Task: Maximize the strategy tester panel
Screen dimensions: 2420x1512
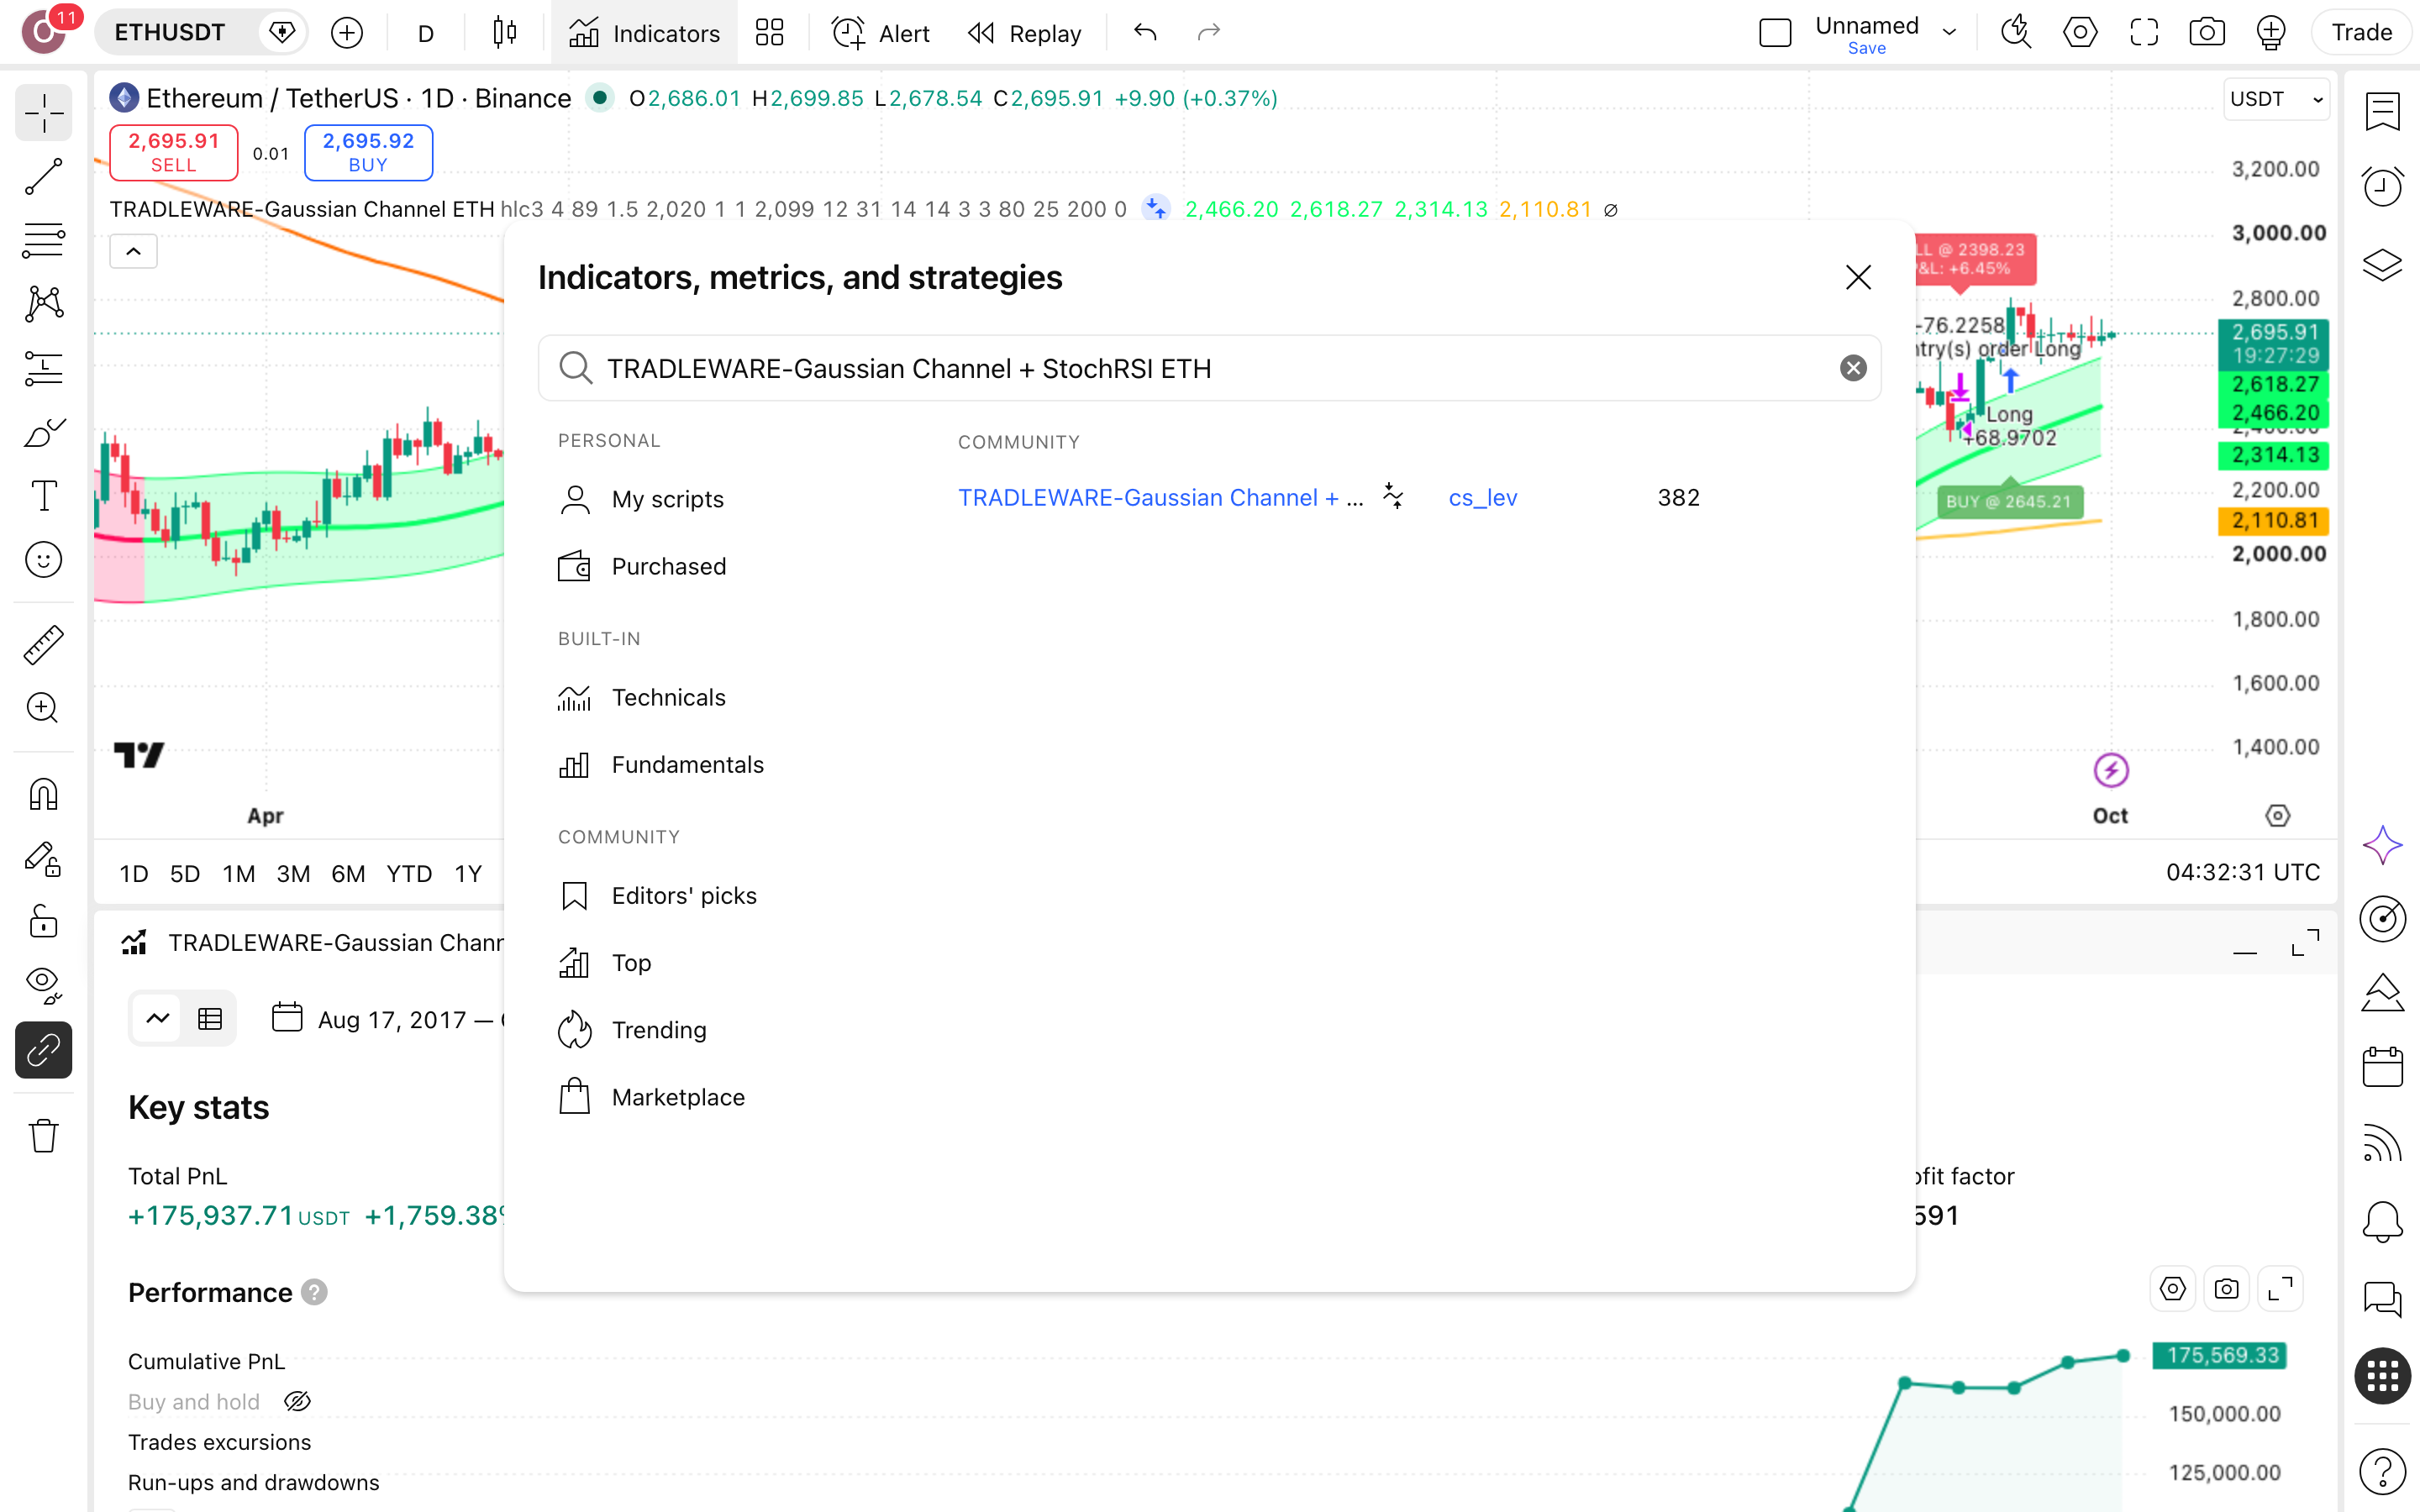Action: [2305, 943]
